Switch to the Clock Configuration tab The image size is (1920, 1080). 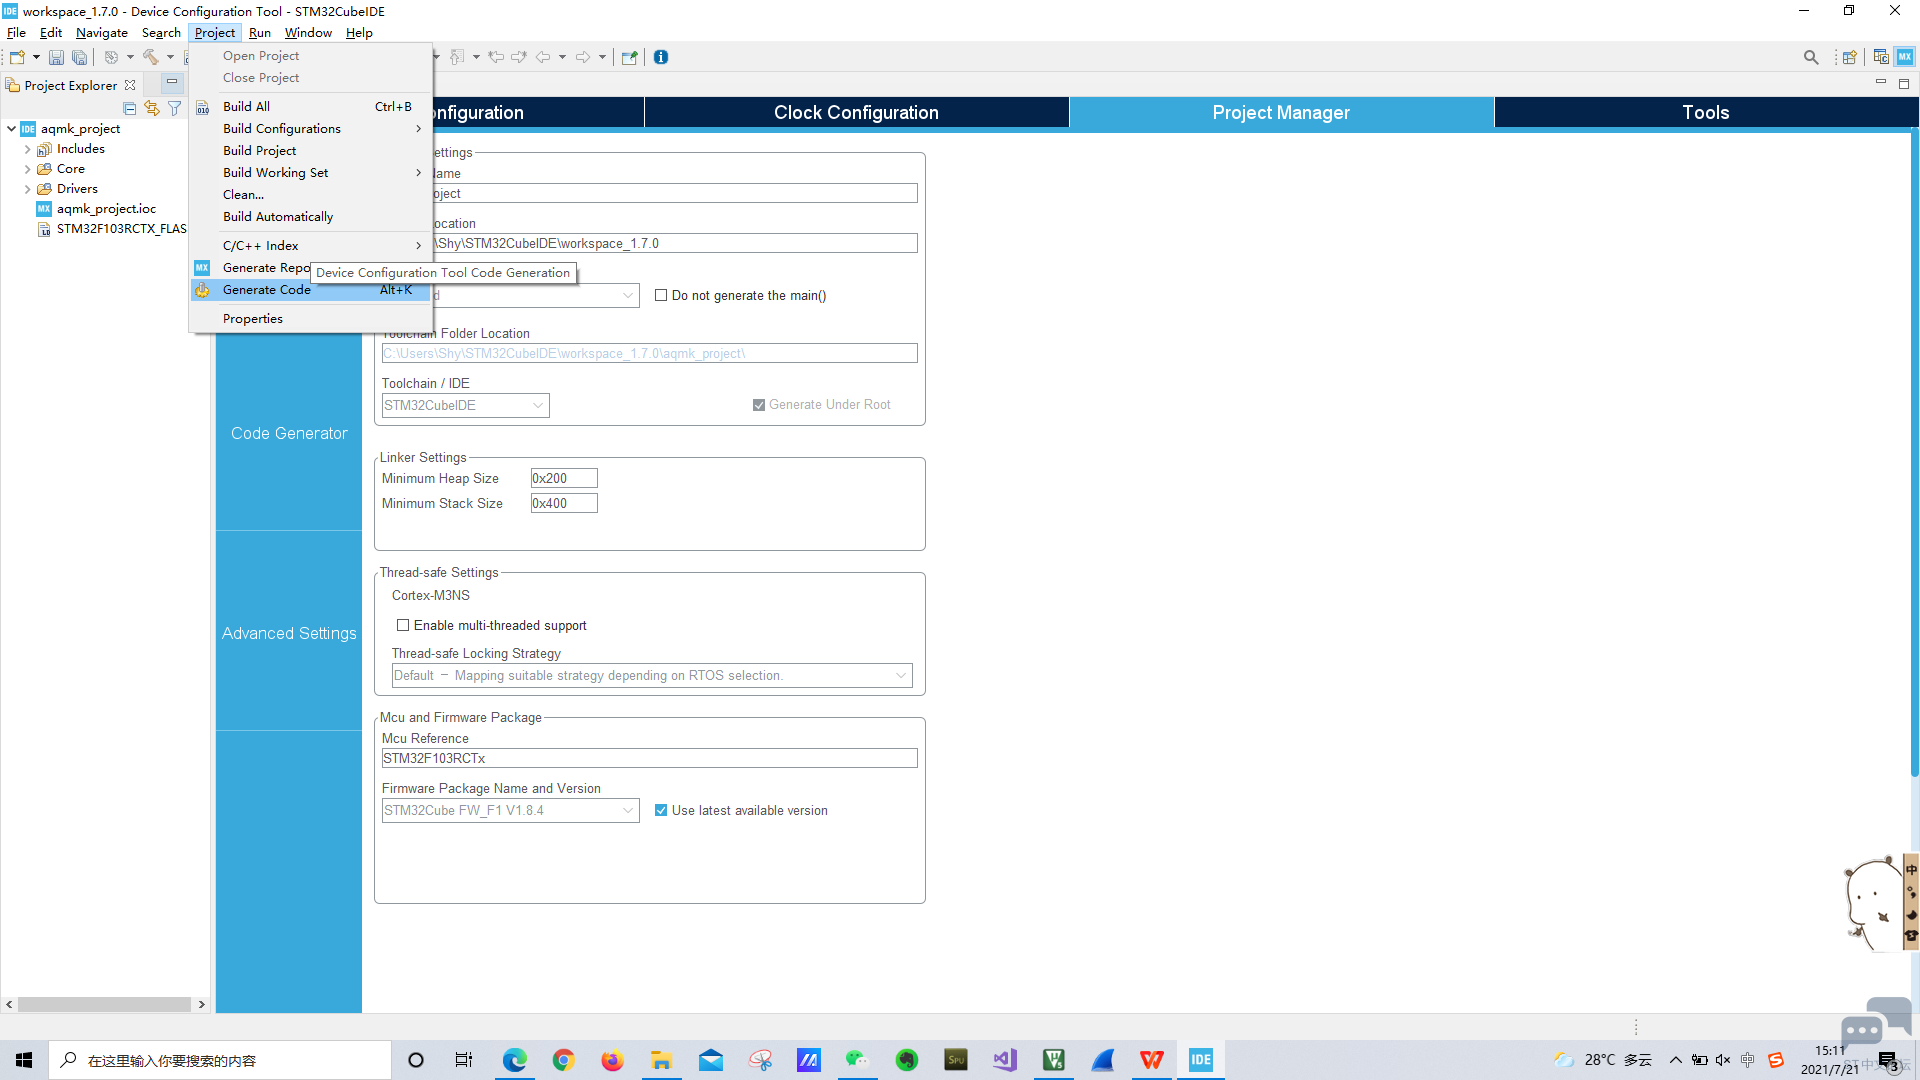click(856, 113)
